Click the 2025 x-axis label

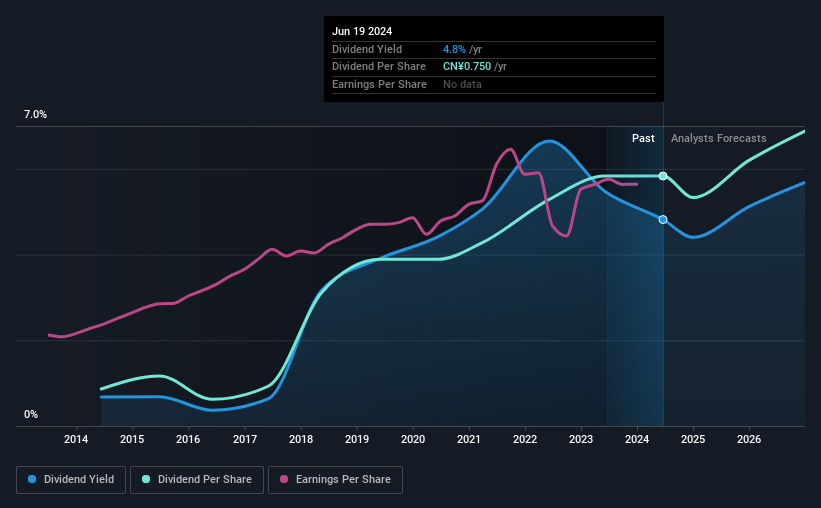pos(693,439)
